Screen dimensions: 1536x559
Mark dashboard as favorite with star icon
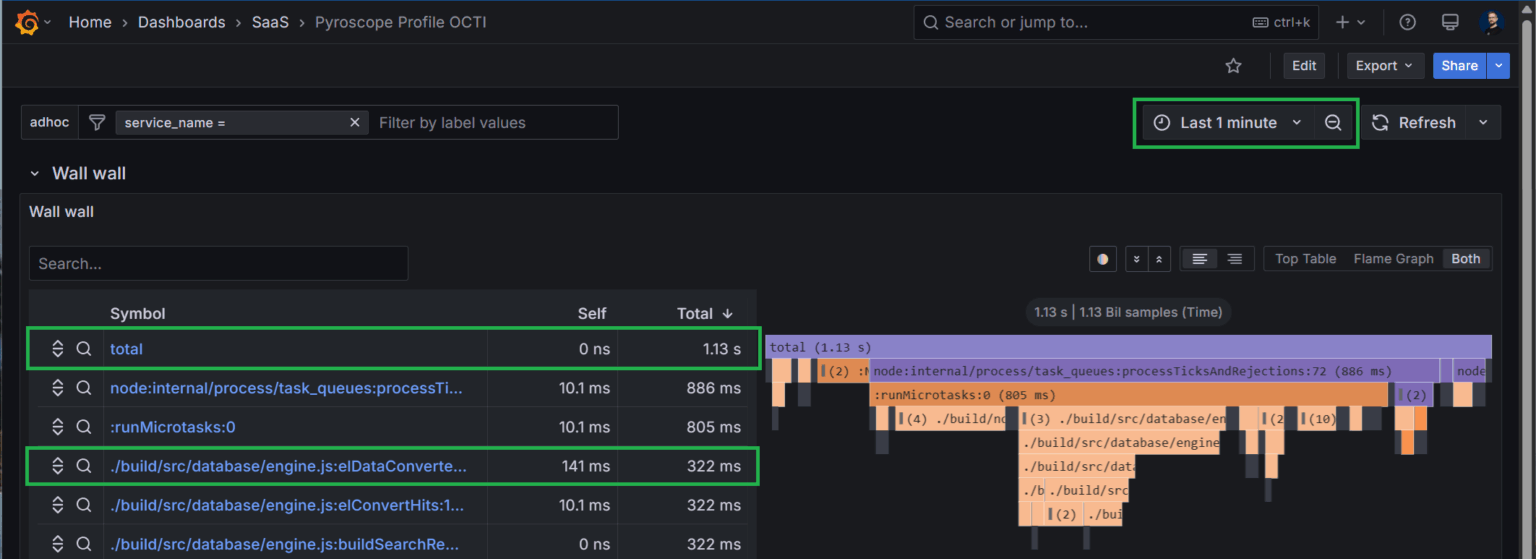pos(1233,66)
